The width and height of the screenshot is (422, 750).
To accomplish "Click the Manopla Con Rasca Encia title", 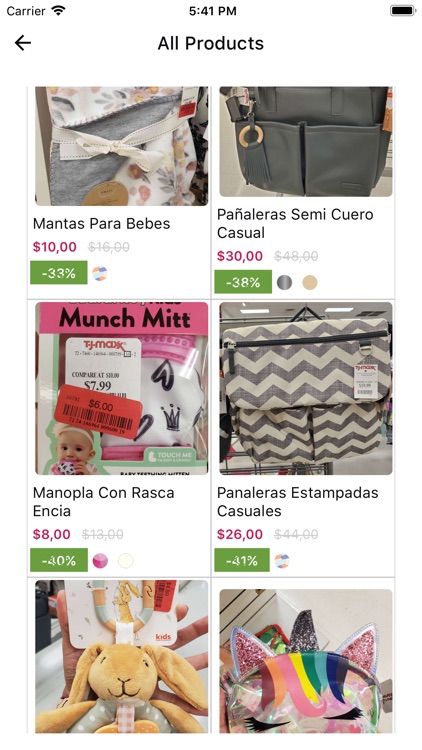I will 103,502.
